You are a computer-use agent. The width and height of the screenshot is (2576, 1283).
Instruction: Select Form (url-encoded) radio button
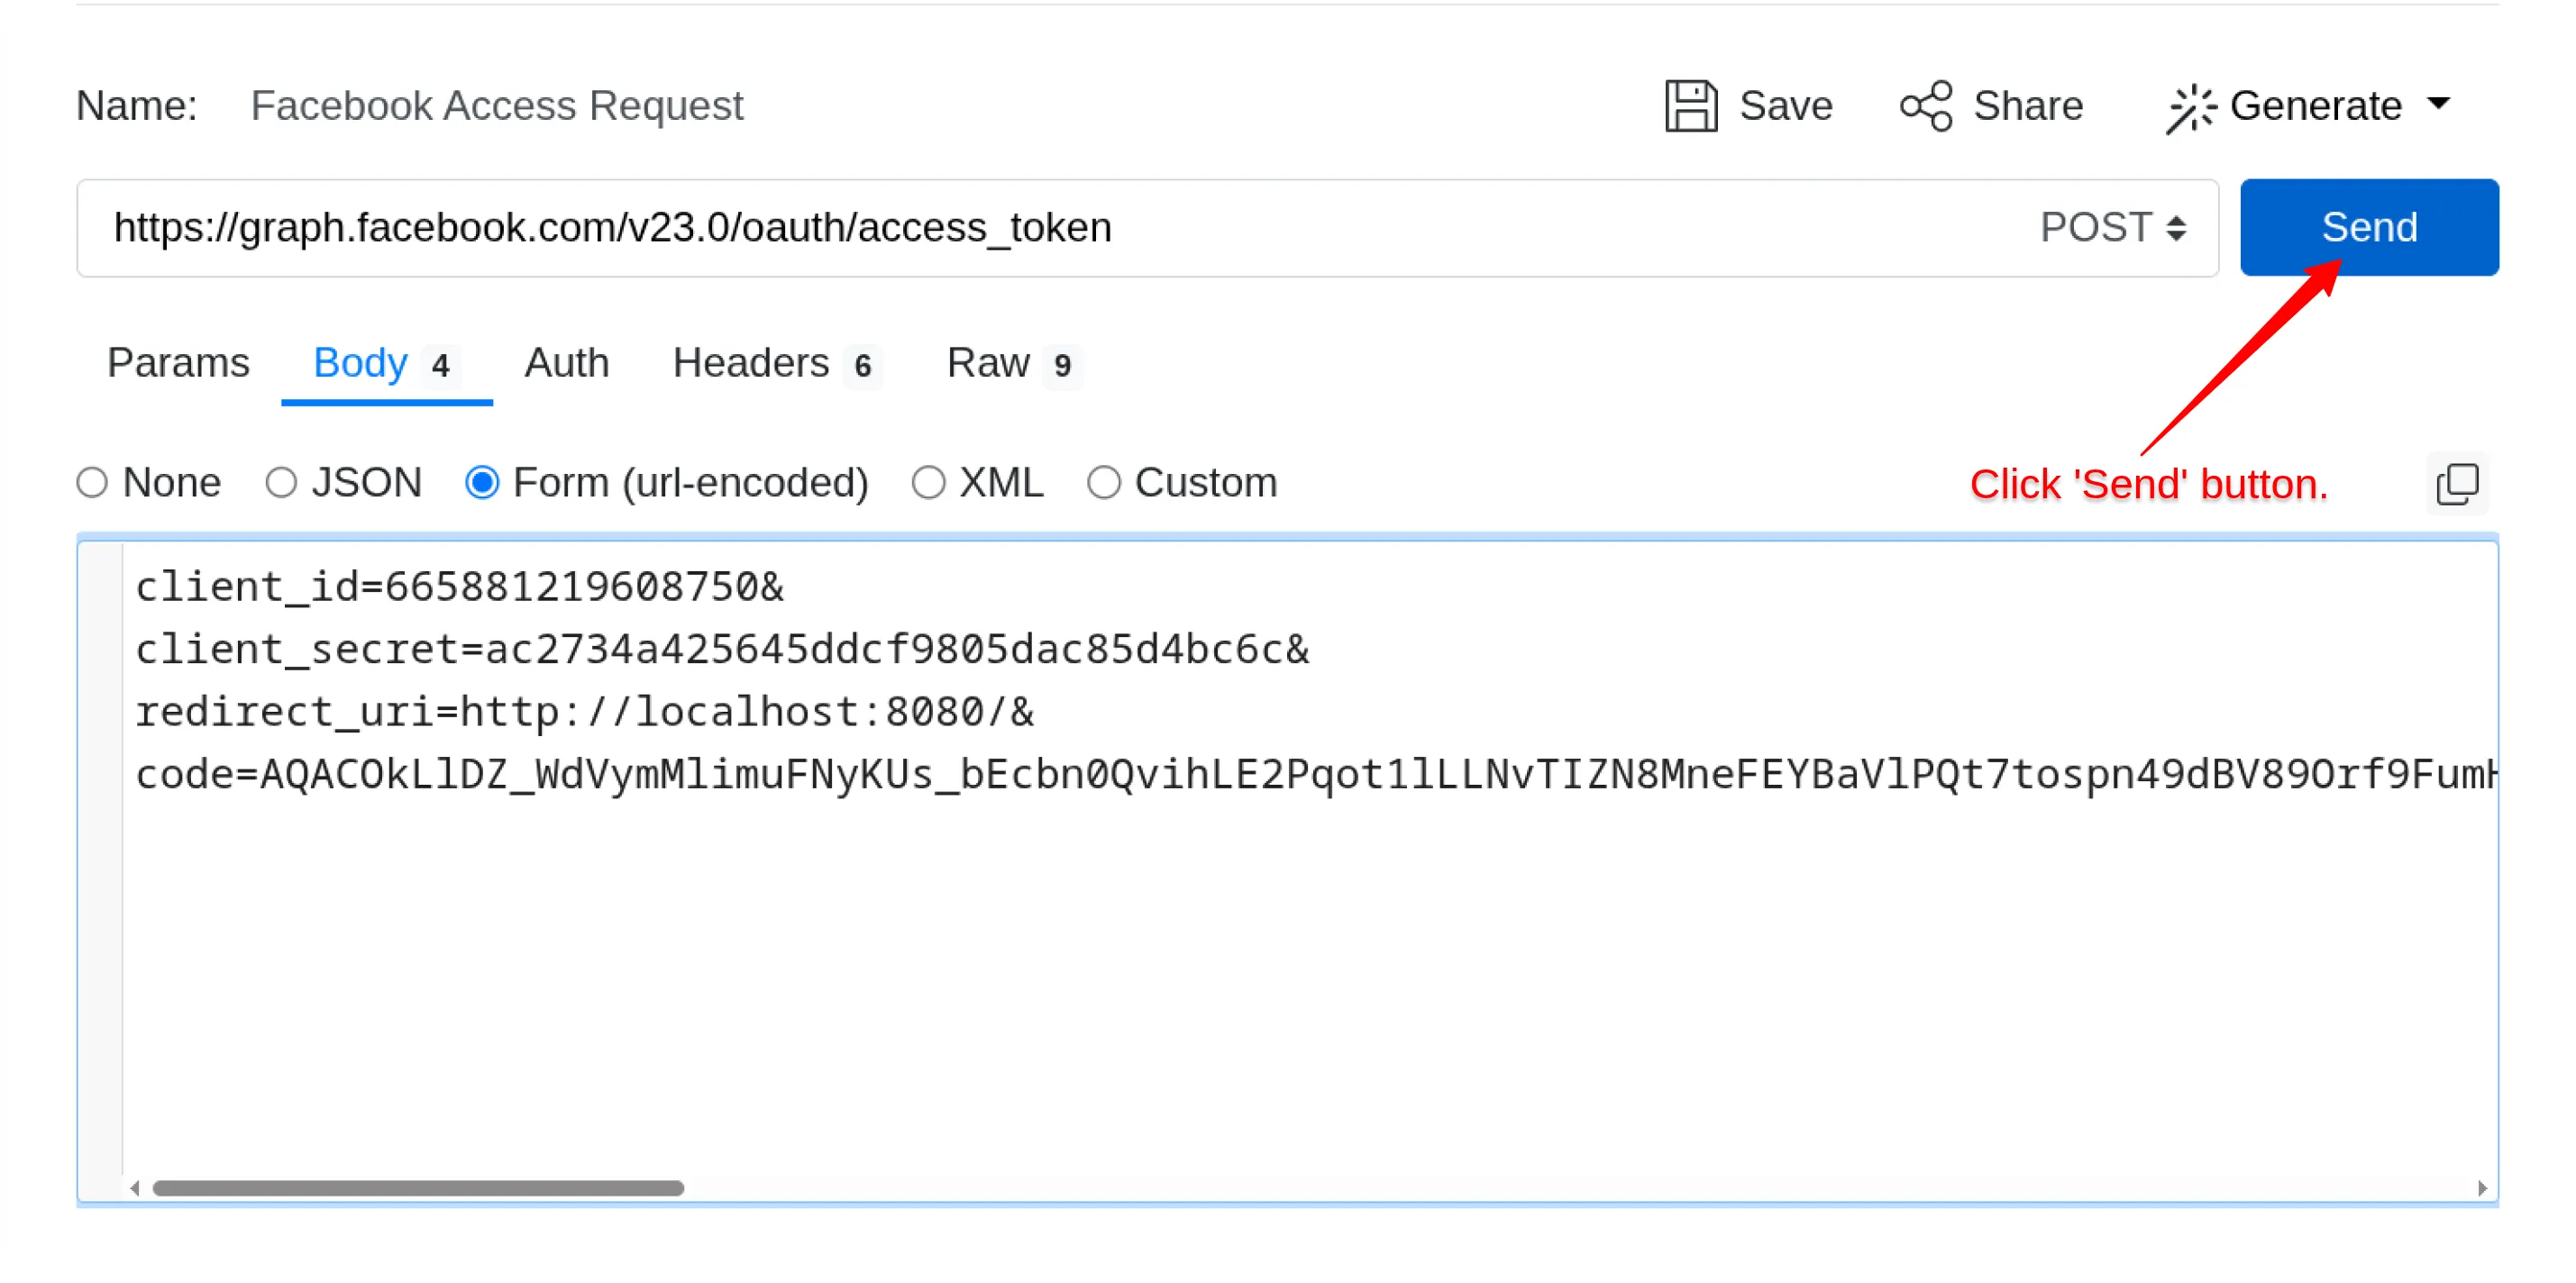[x=482, y=483]
